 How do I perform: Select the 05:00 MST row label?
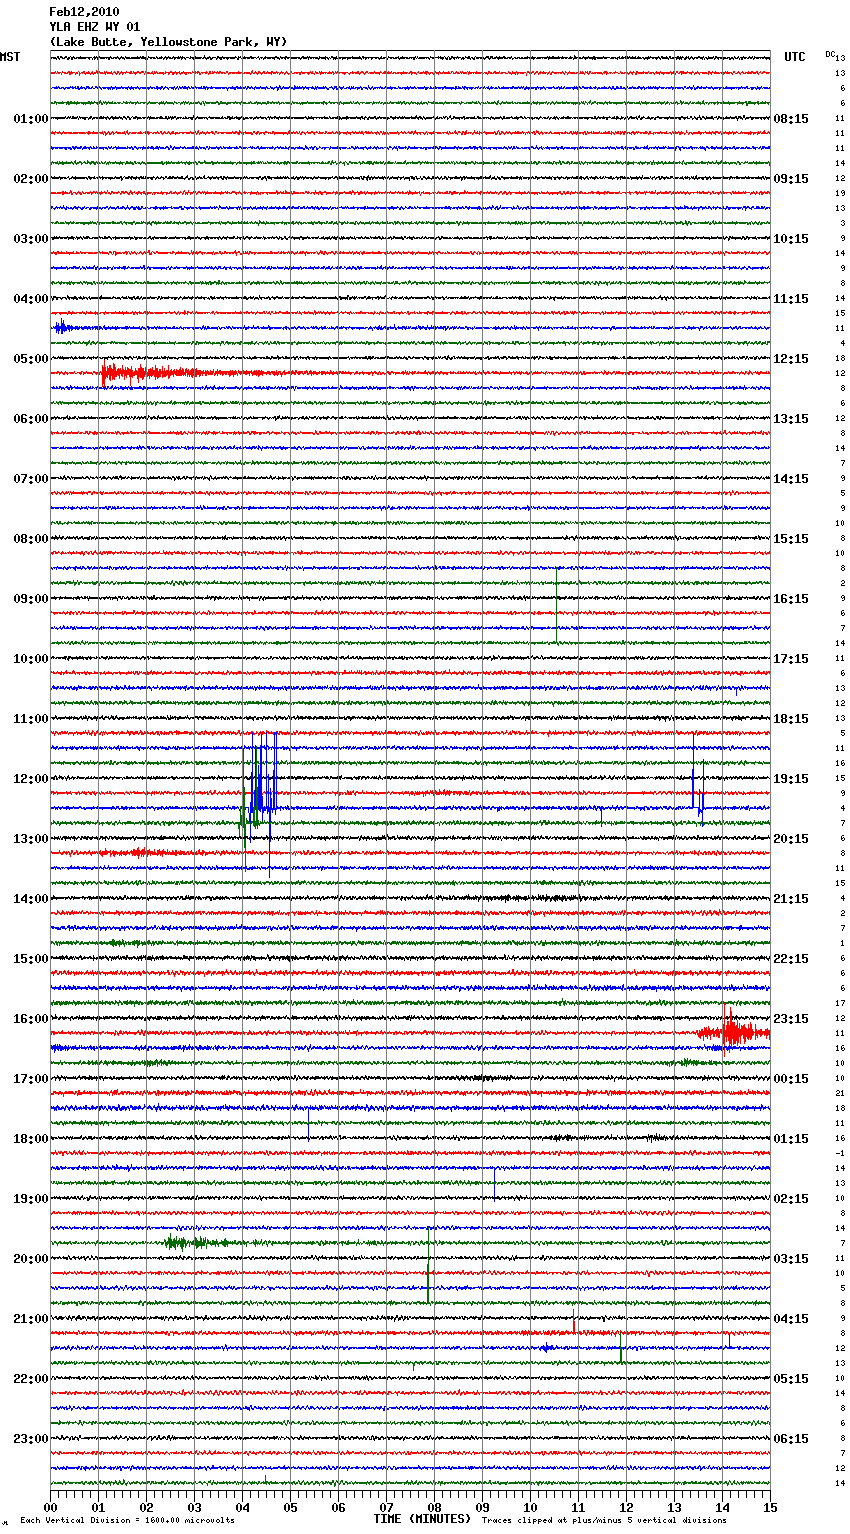31,359
